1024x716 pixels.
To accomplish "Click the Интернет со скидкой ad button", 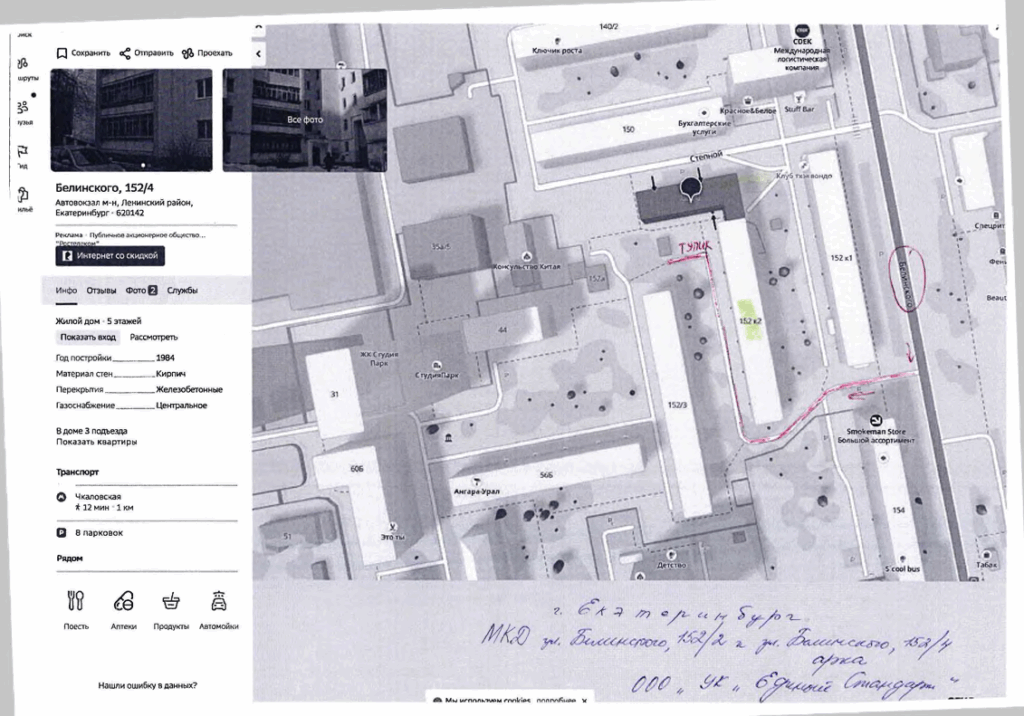I will click(x=110, y=256).
